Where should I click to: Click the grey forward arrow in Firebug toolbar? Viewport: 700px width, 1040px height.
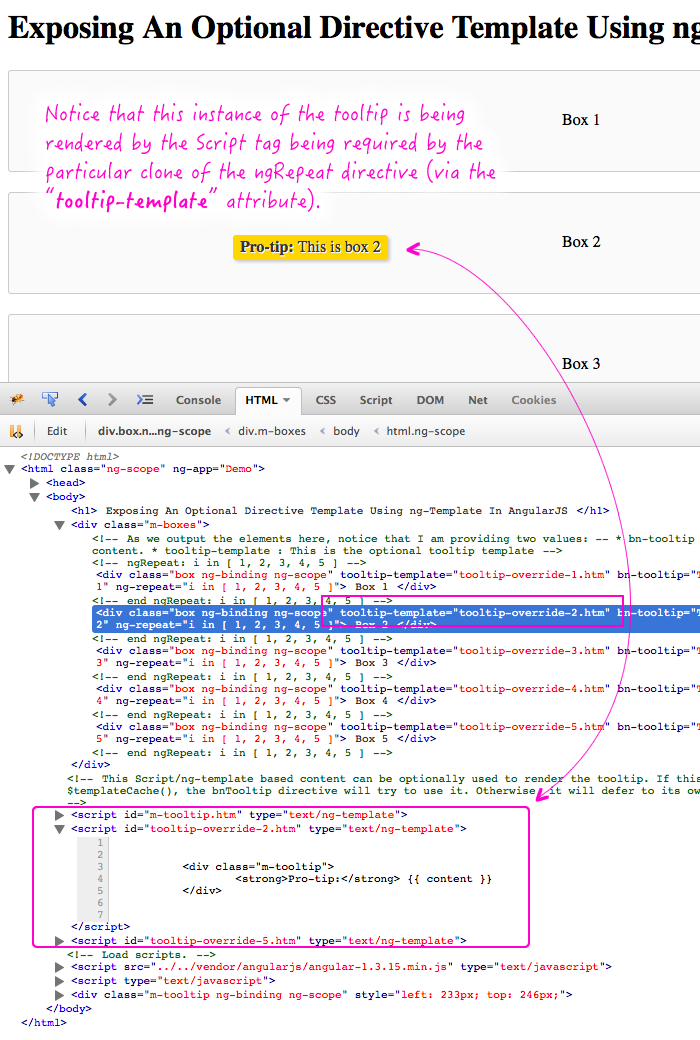pos(112,400)
